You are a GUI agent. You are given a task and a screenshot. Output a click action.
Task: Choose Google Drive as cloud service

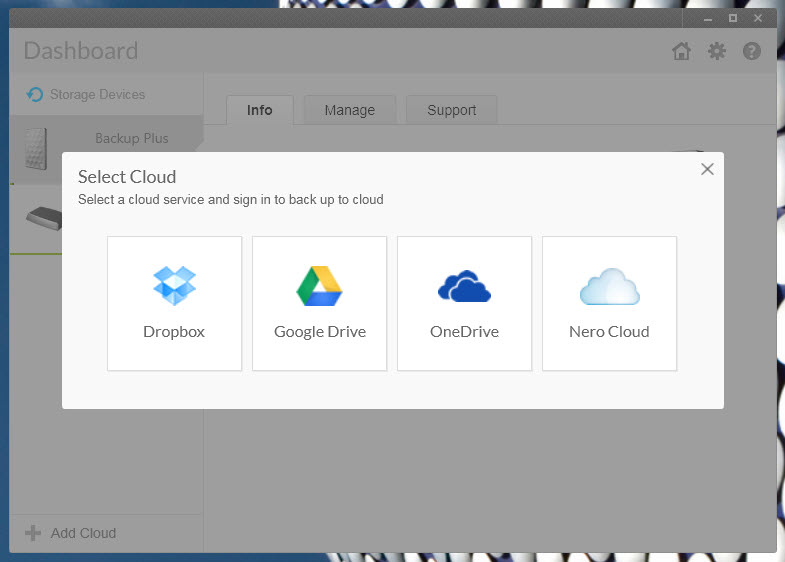coord(319,303)
